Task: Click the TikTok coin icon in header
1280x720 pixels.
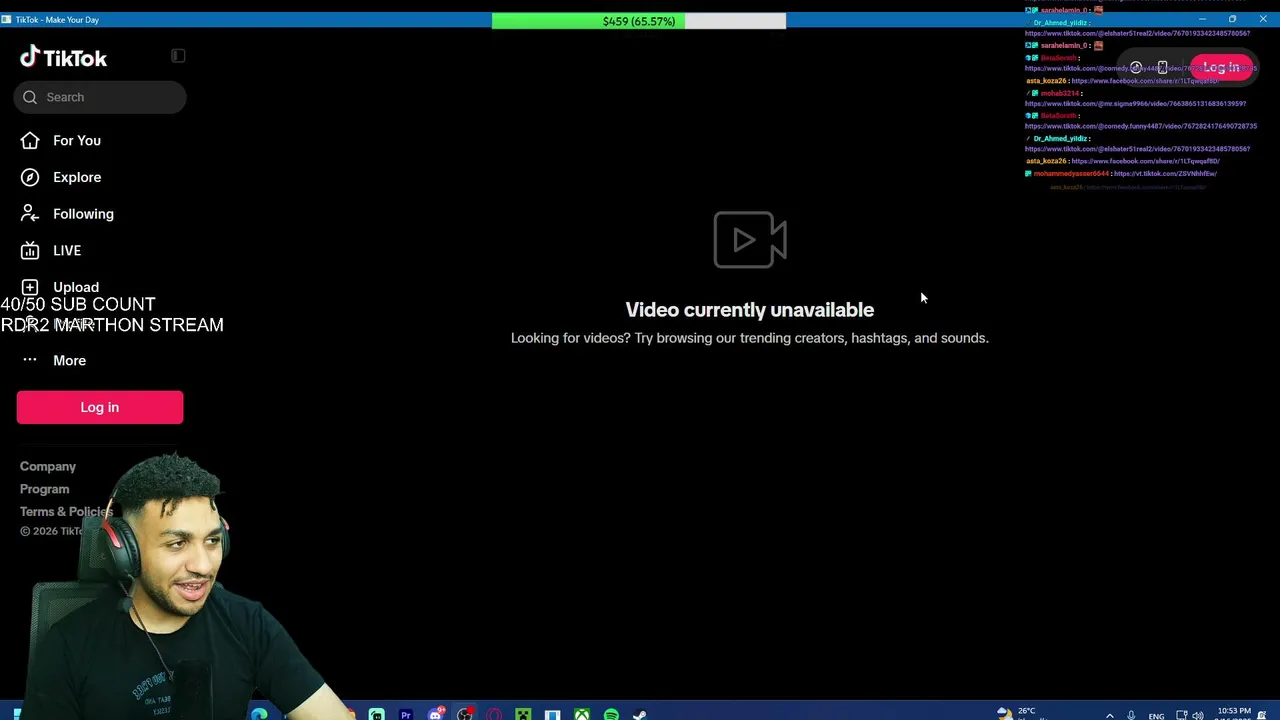Action: [1136, 68]
